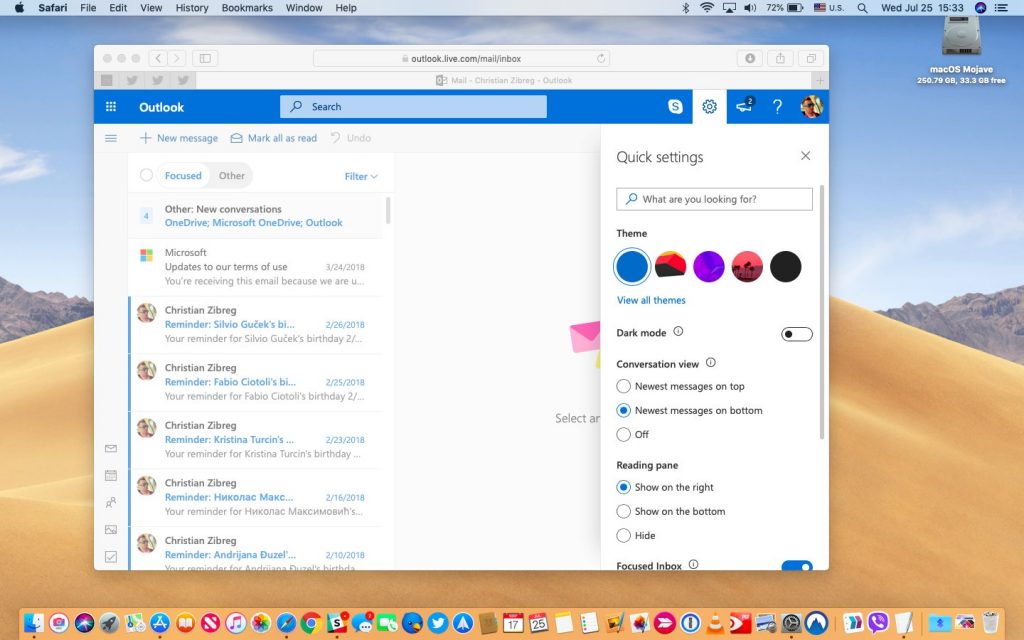Open the History menu in Safari
This screenshot has width=1024, height=640.
[191, 8]
